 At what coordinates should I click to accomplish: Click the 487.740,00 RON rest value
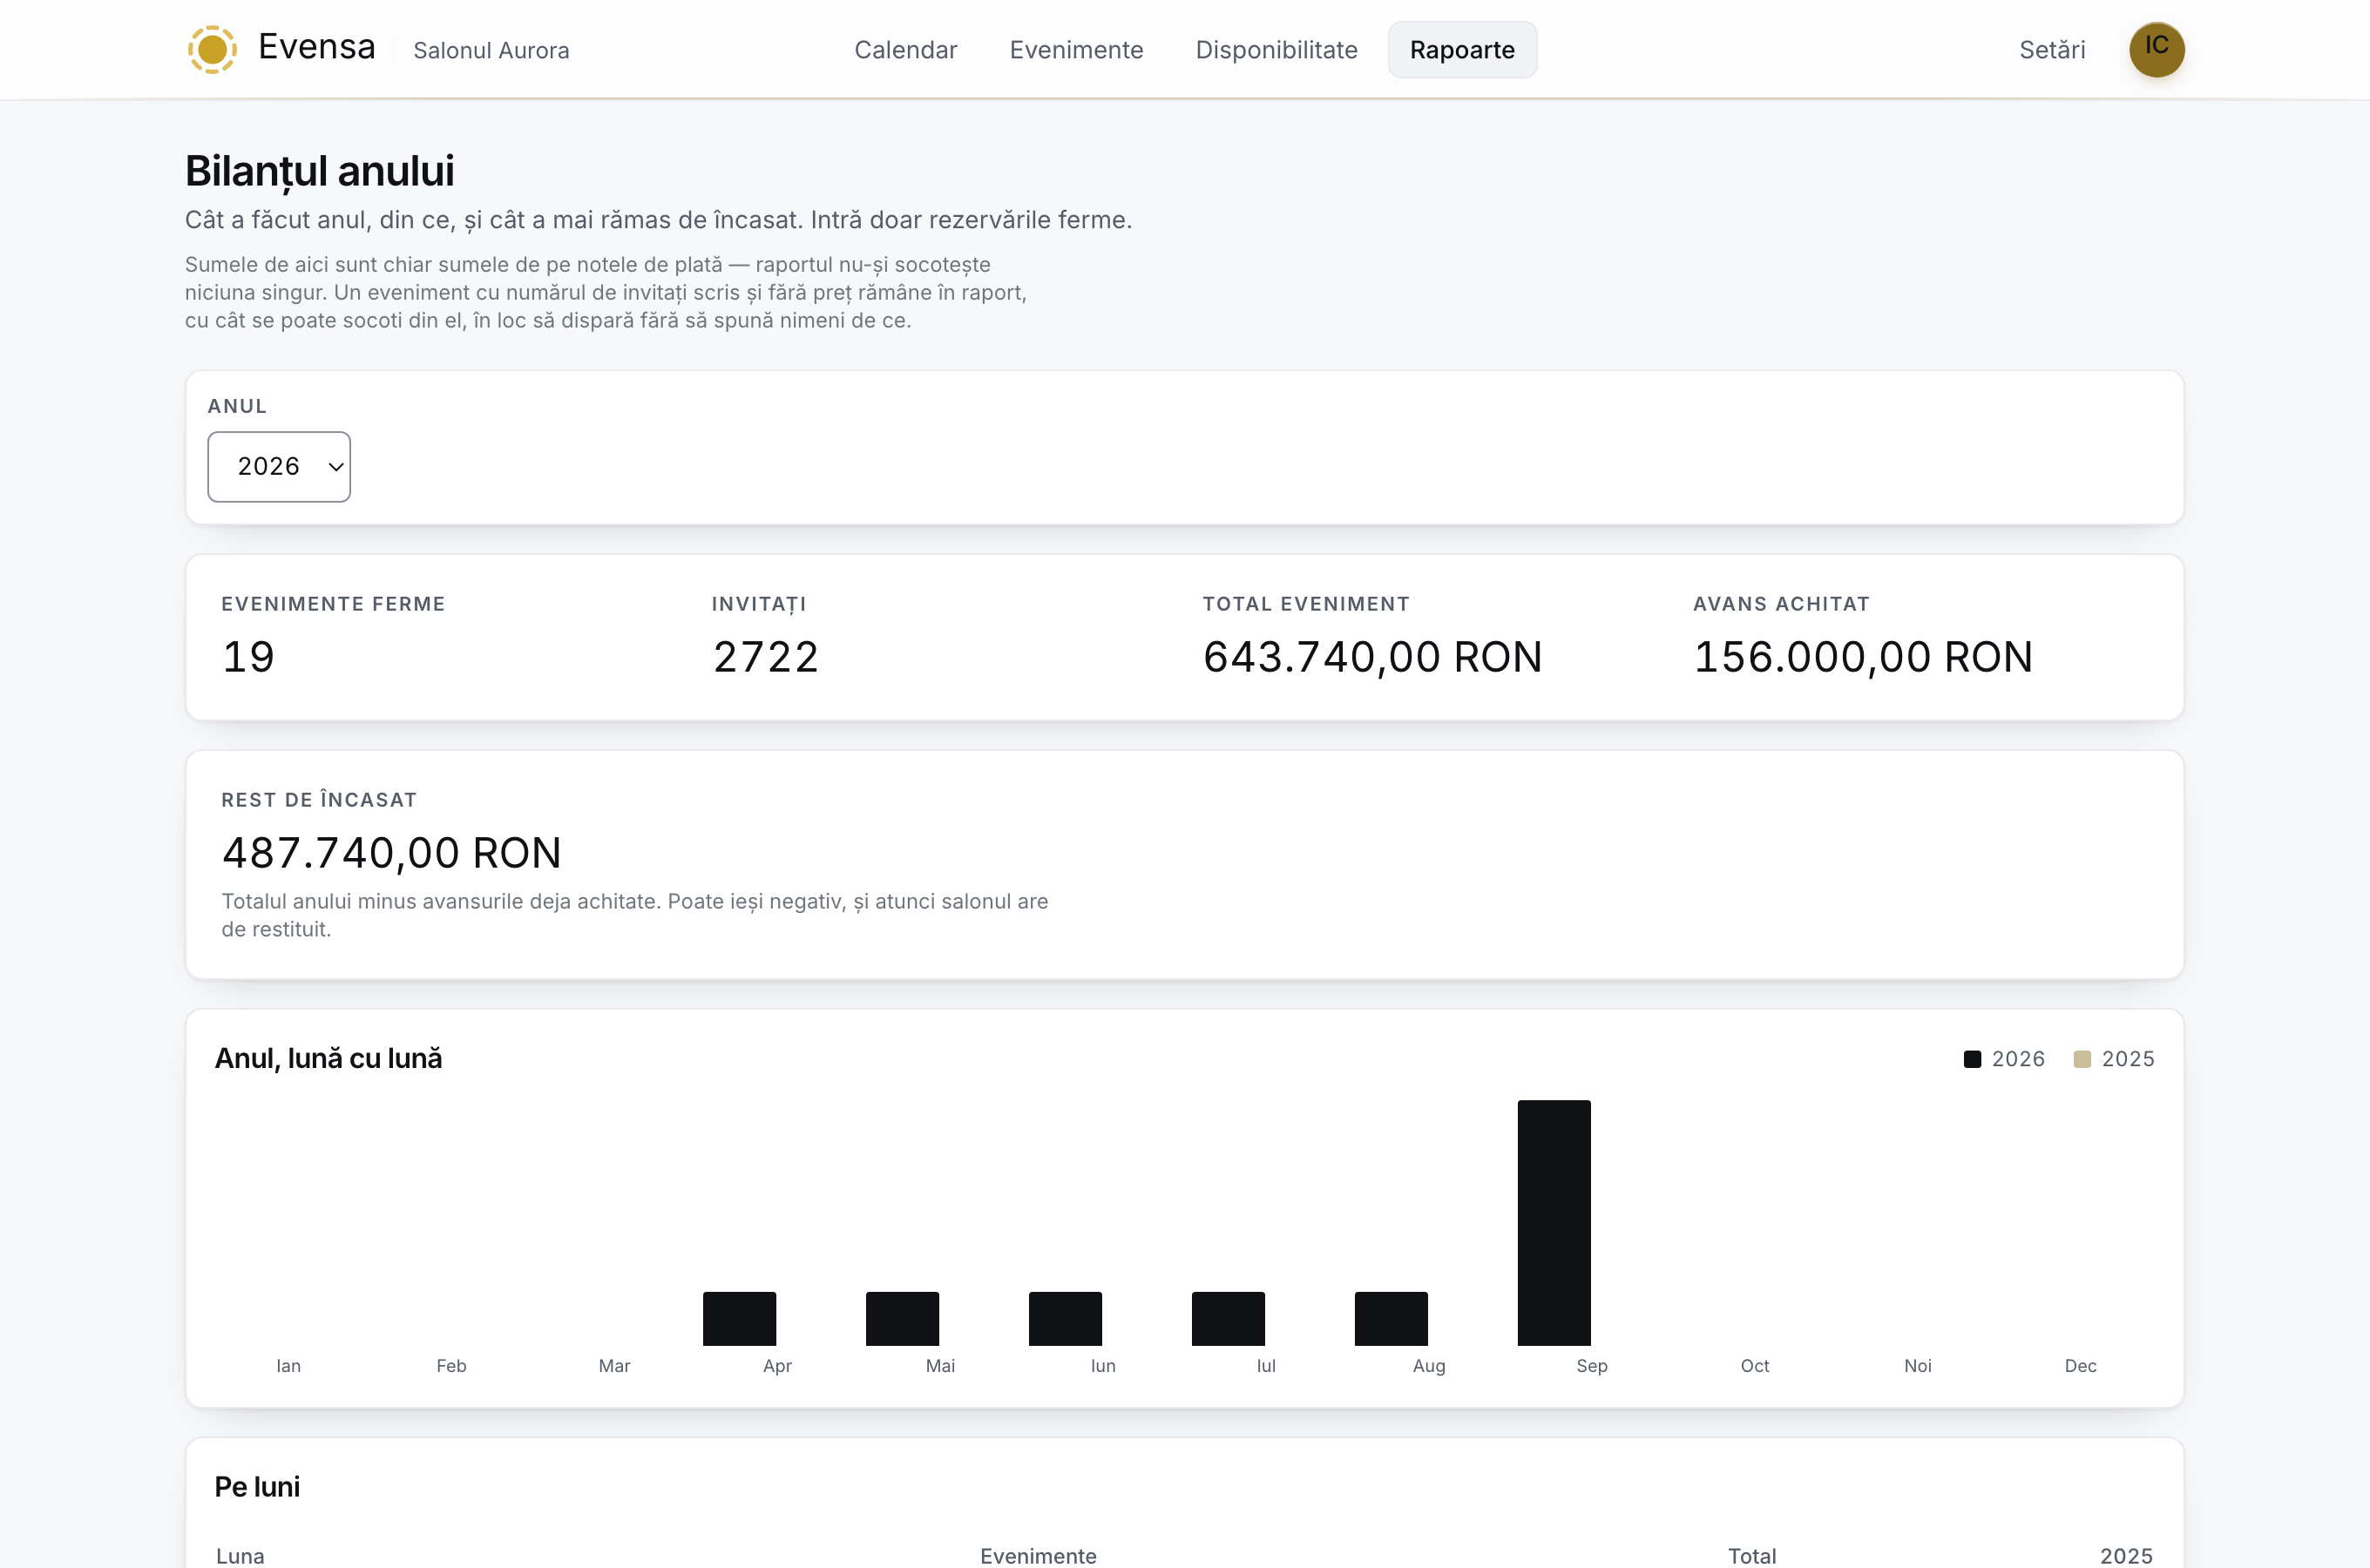click(x=391, y=853)
